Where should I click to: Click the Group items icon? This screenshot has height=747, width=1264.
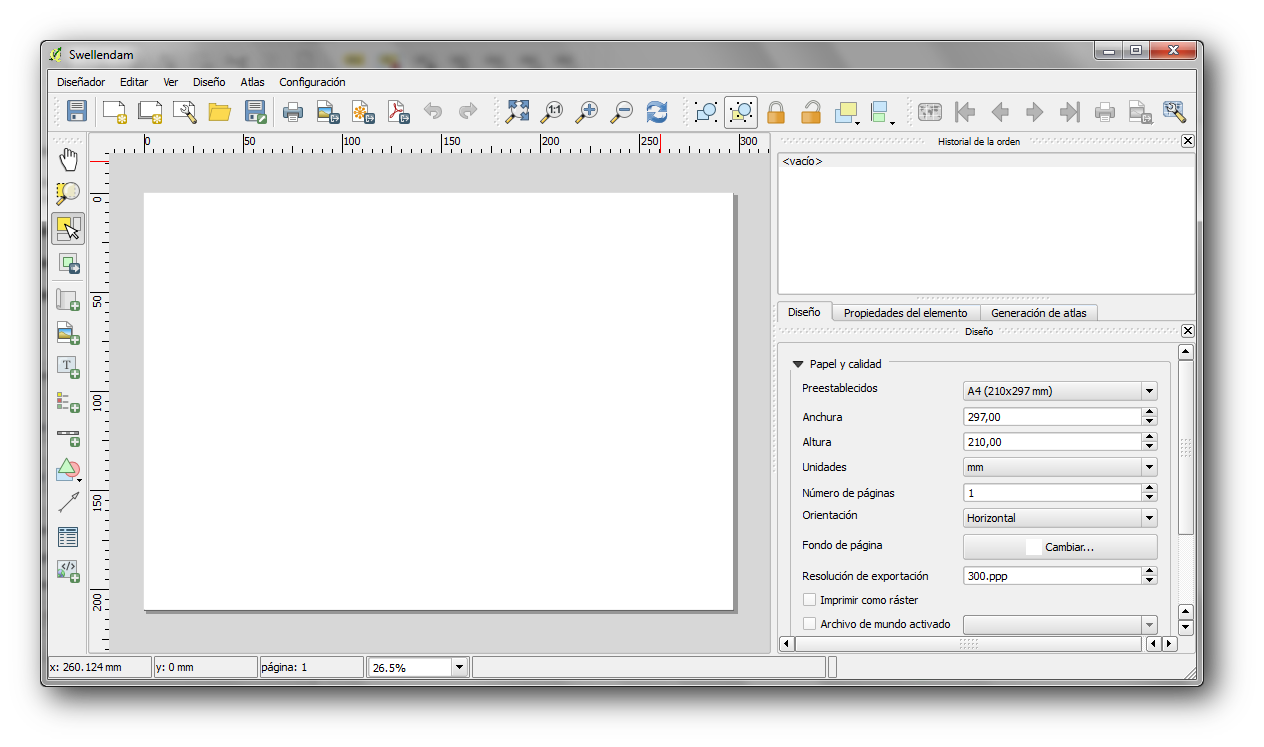706,111
